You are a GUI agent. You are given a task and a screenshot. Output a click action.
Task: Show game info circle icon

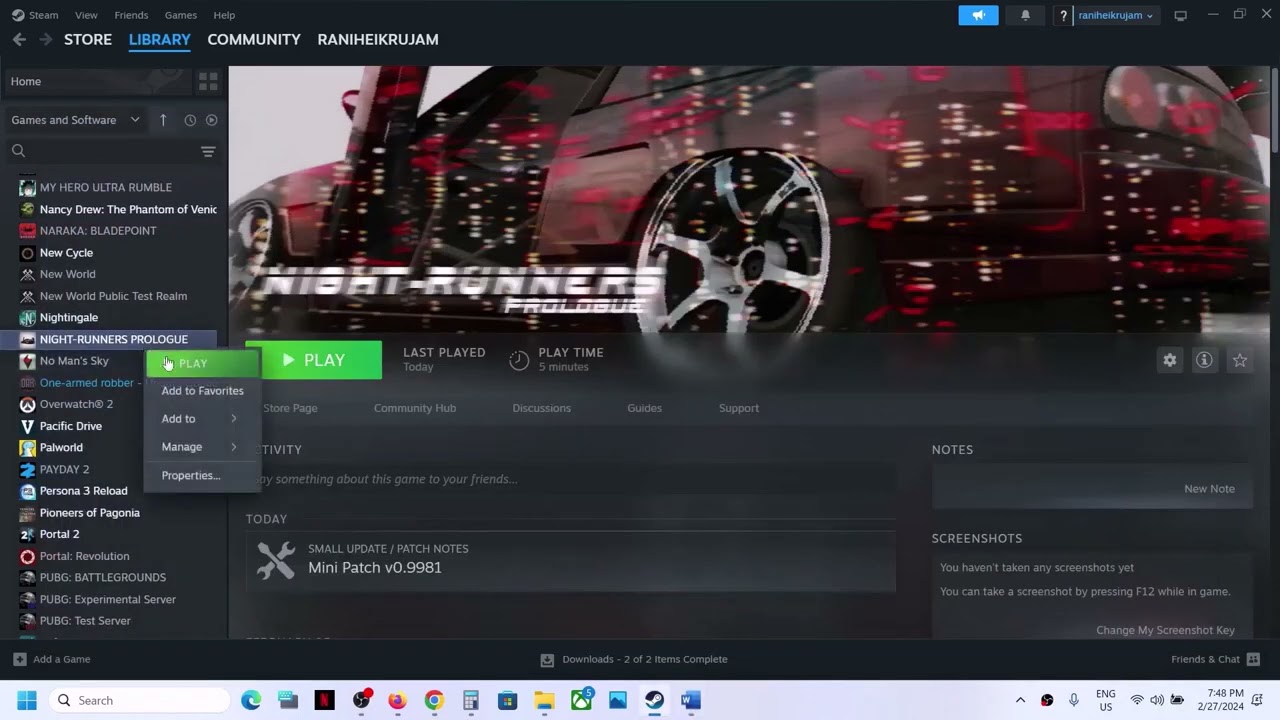click(x=1204, y=360)
